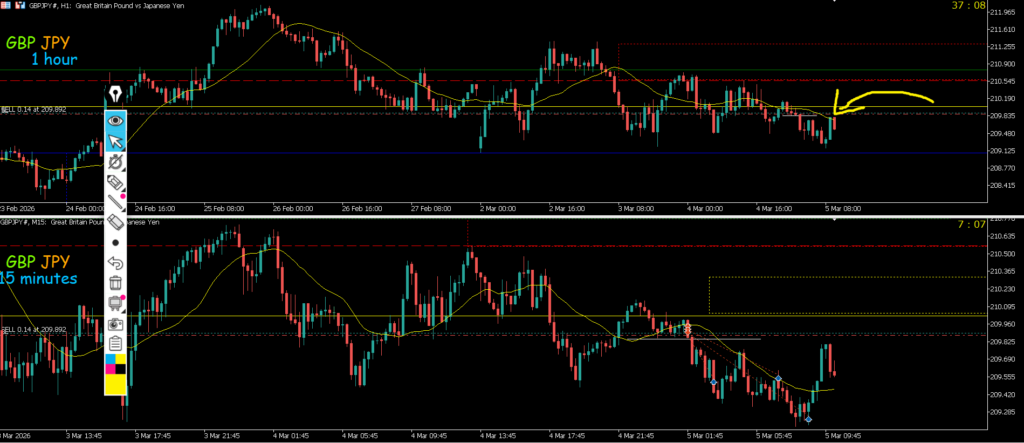
Task: Select the black dot pen size
Action: pyautogui.click(x=116, y=243)
